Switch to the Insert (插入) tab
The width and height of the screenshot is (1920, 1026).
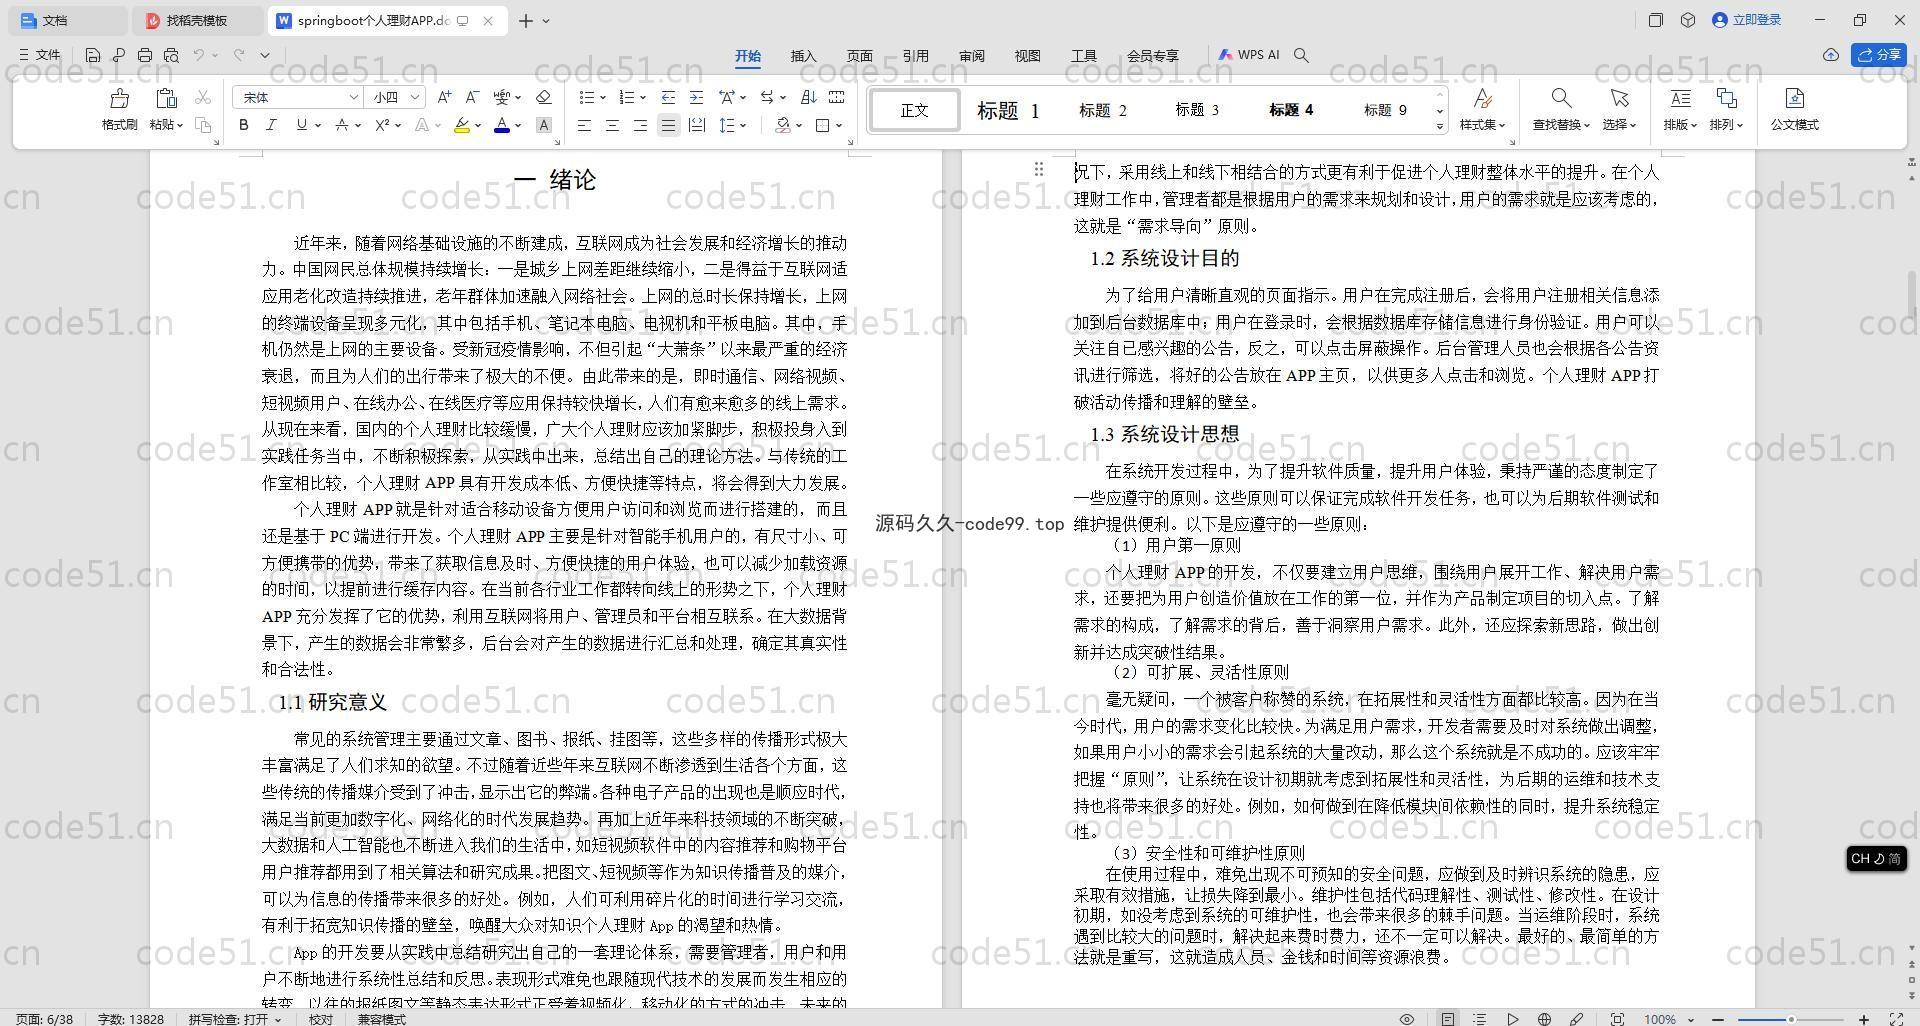click(x=803, y=56)
